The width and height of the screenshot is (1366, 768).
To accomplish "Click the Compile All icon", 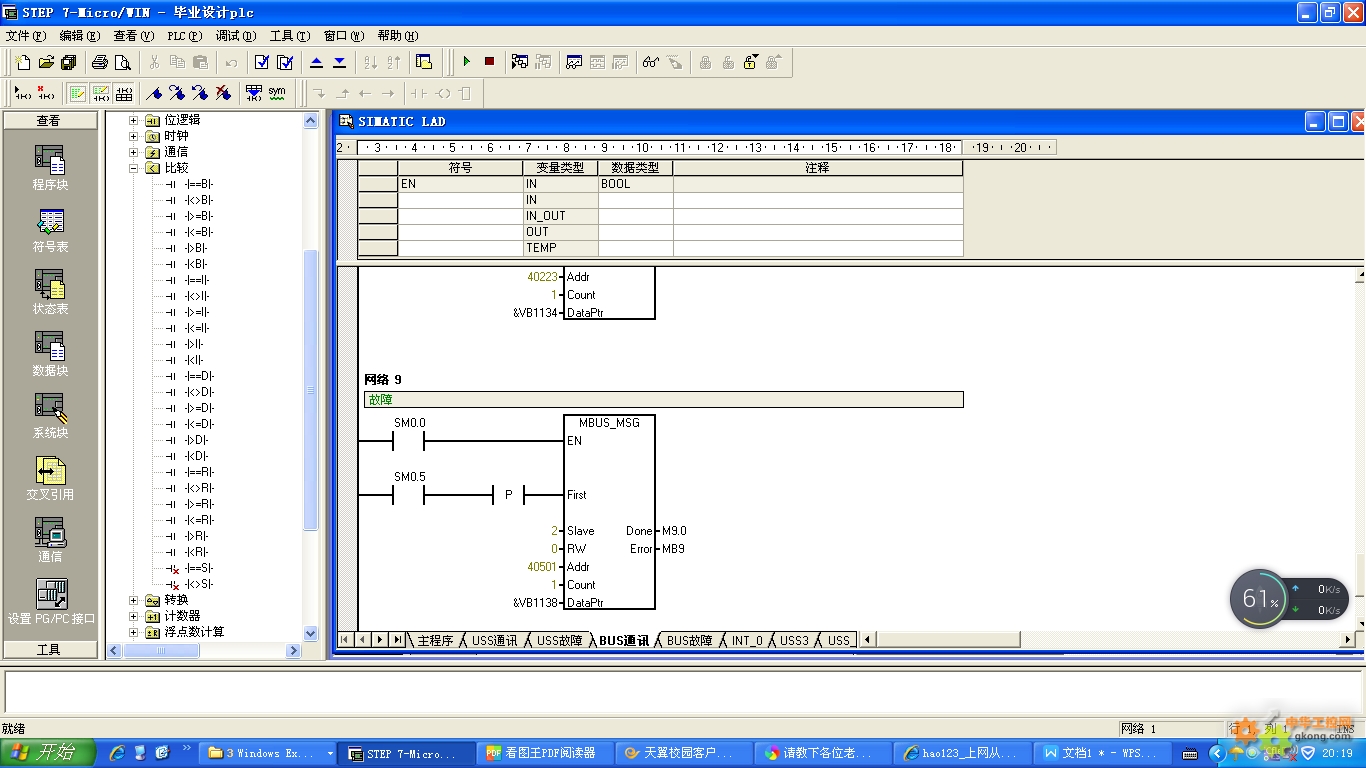I will pos(285,62).
